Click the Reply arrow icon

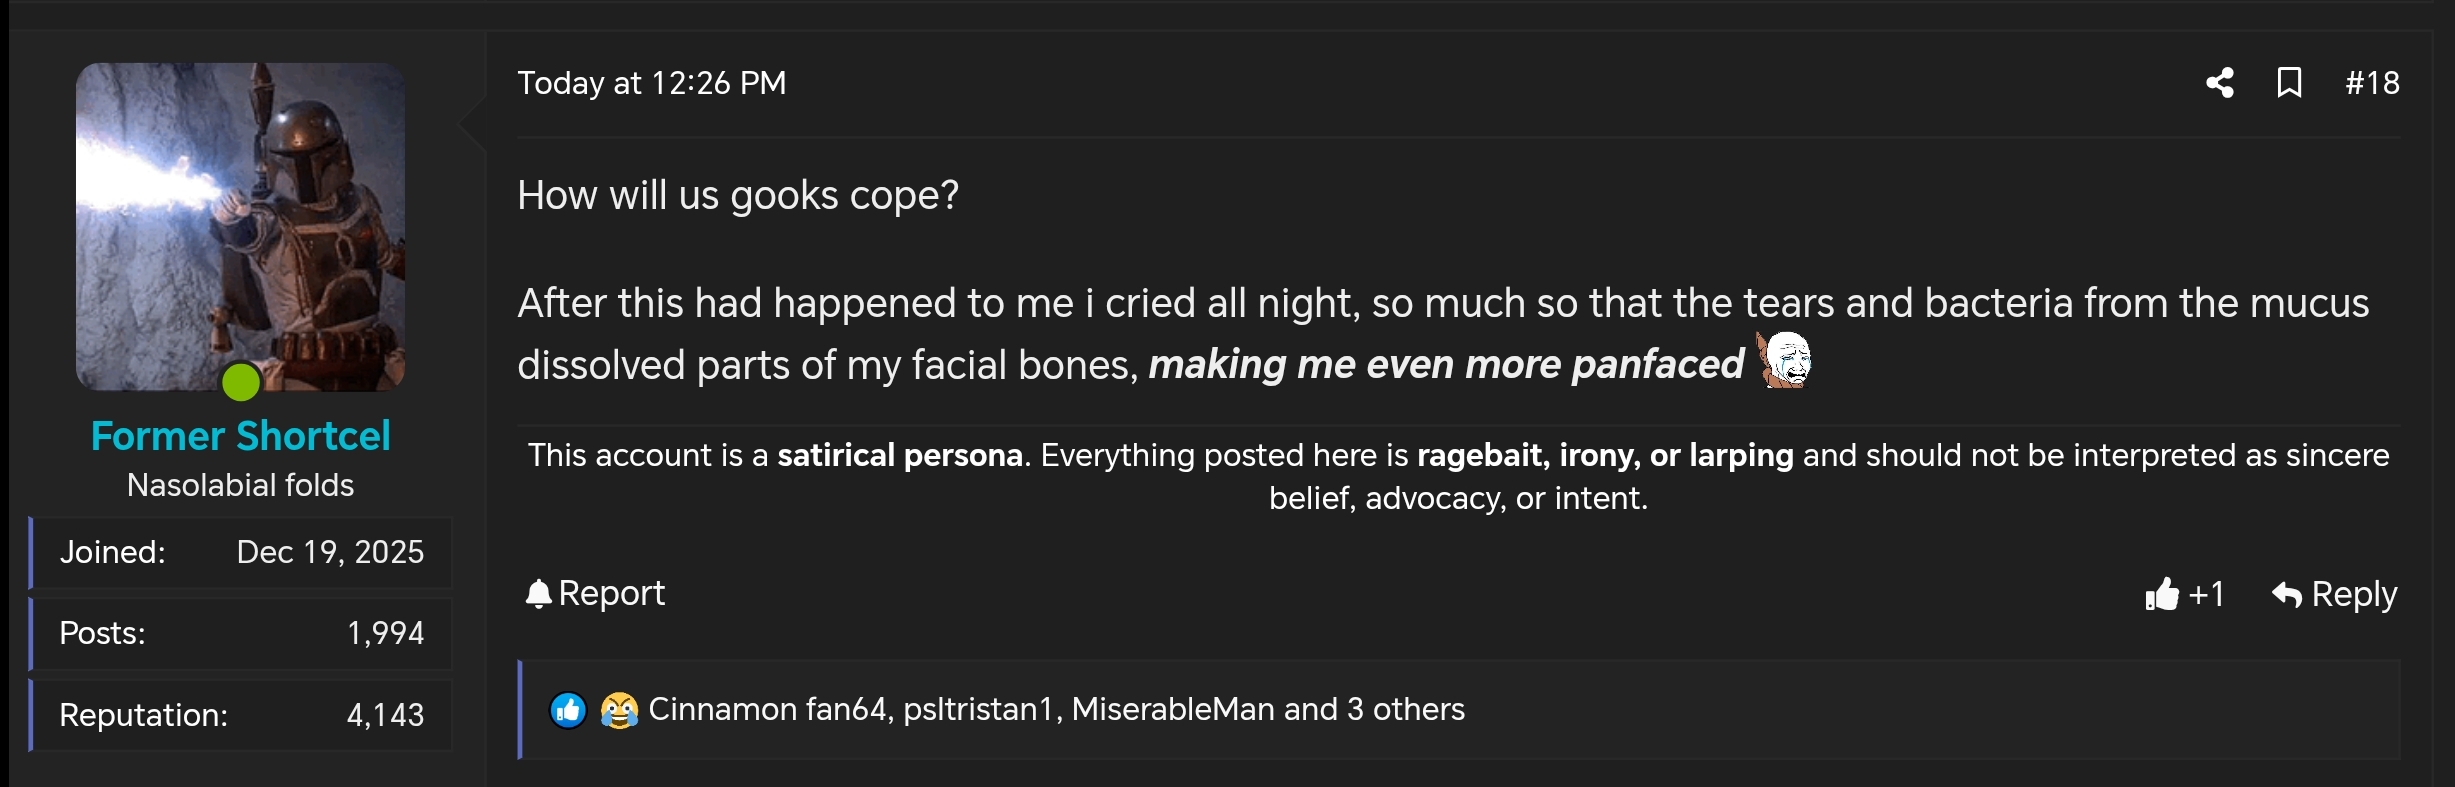2286,595
